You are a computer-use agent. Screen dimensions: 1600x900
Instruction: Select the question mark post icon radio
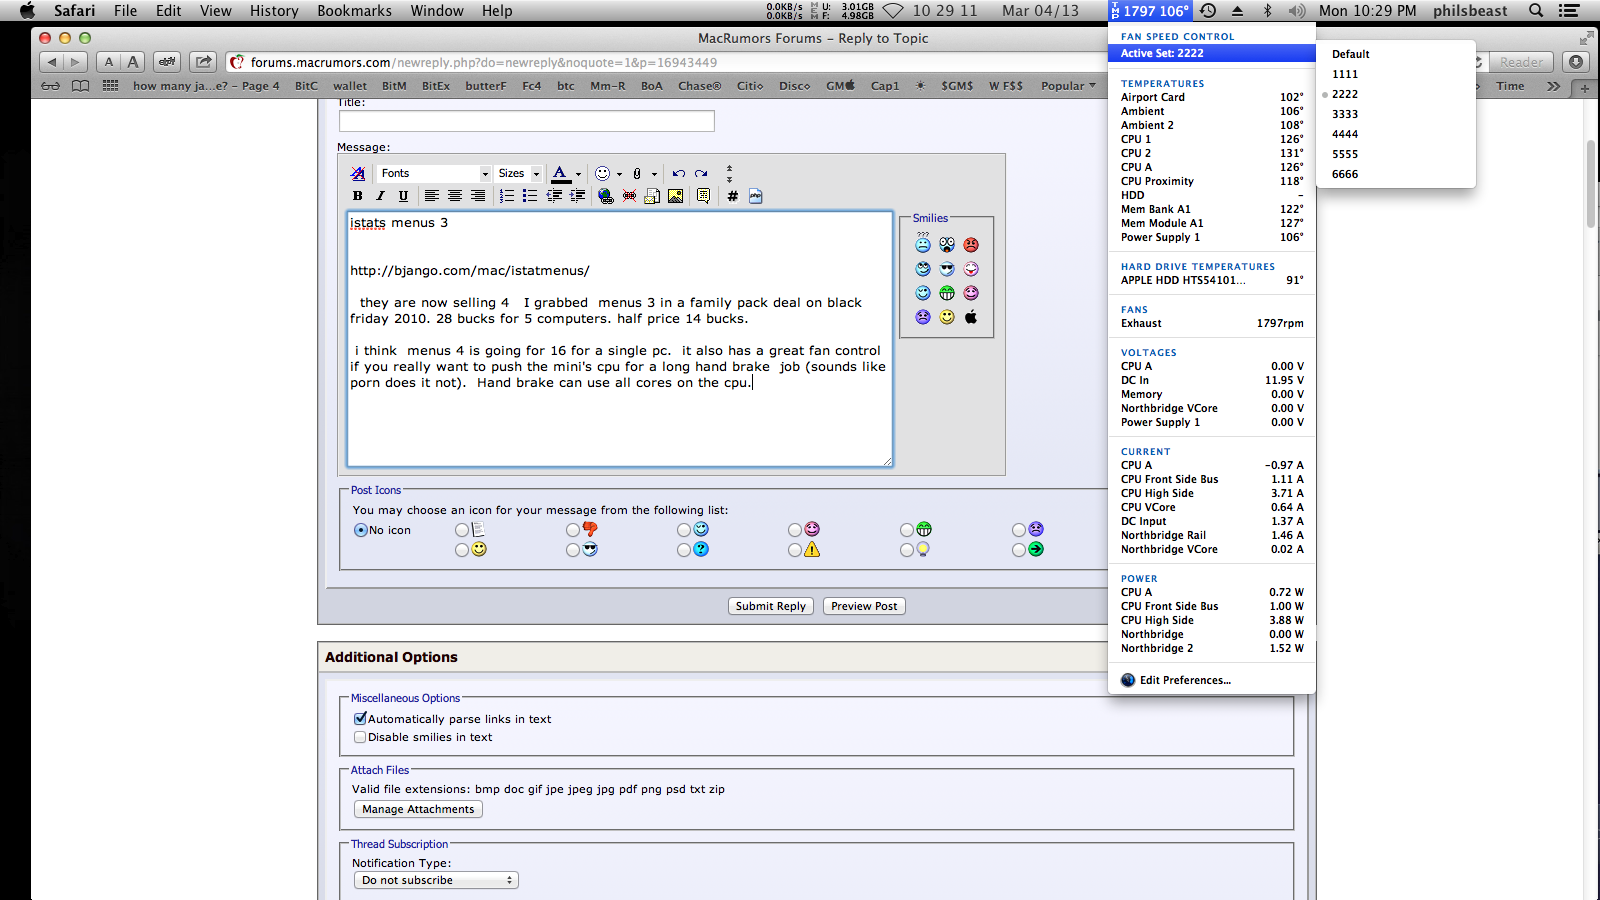coord(684,550)
